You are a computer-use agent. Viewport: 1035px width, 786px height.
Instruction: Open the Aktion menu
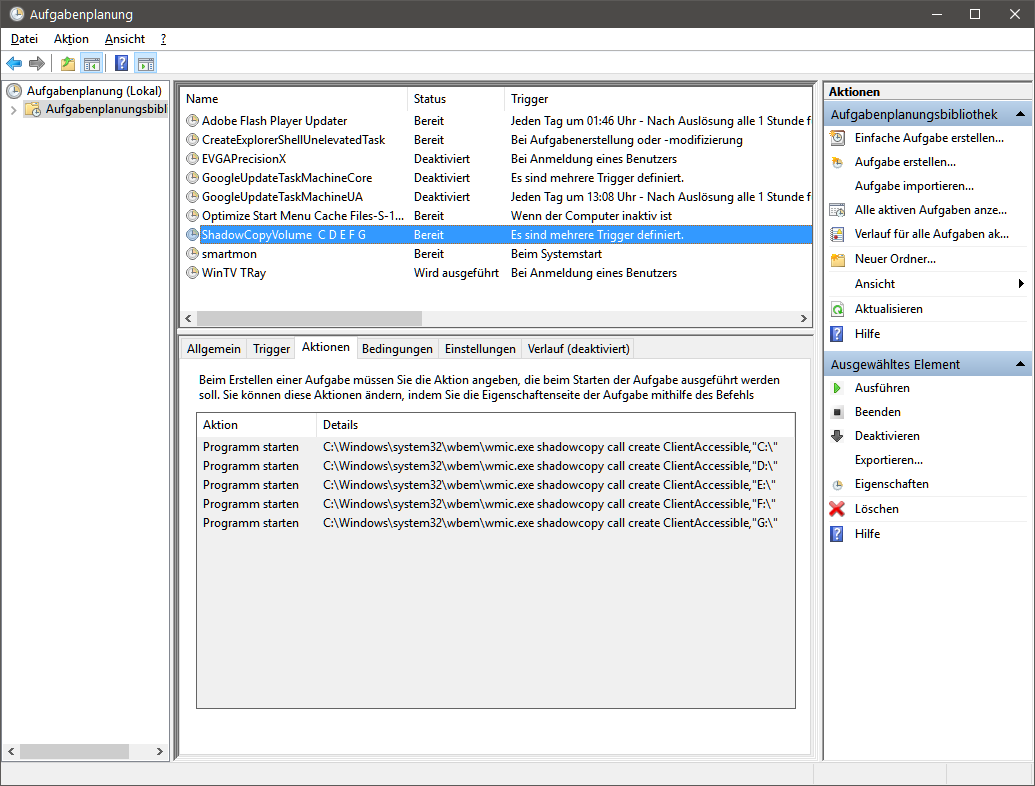[71, 39]
